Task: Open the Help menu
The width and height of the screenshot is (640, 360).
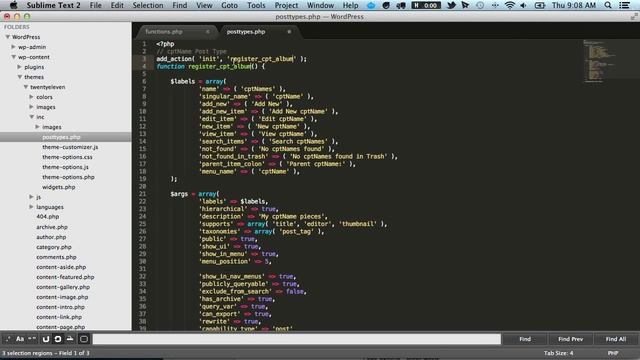Action: pyautogui.click(x=350, y=5)
